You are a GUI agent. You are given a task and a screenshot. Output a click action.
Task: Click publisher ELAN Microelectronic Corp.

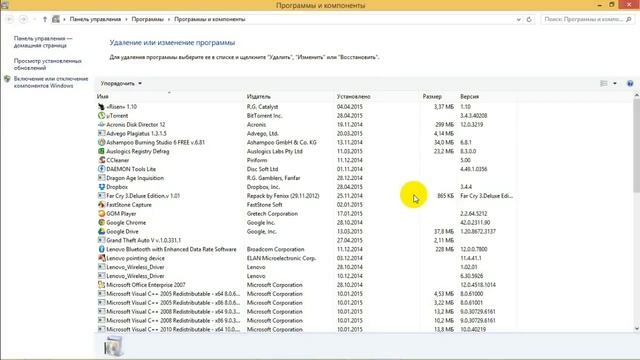(x=281, y=258)
